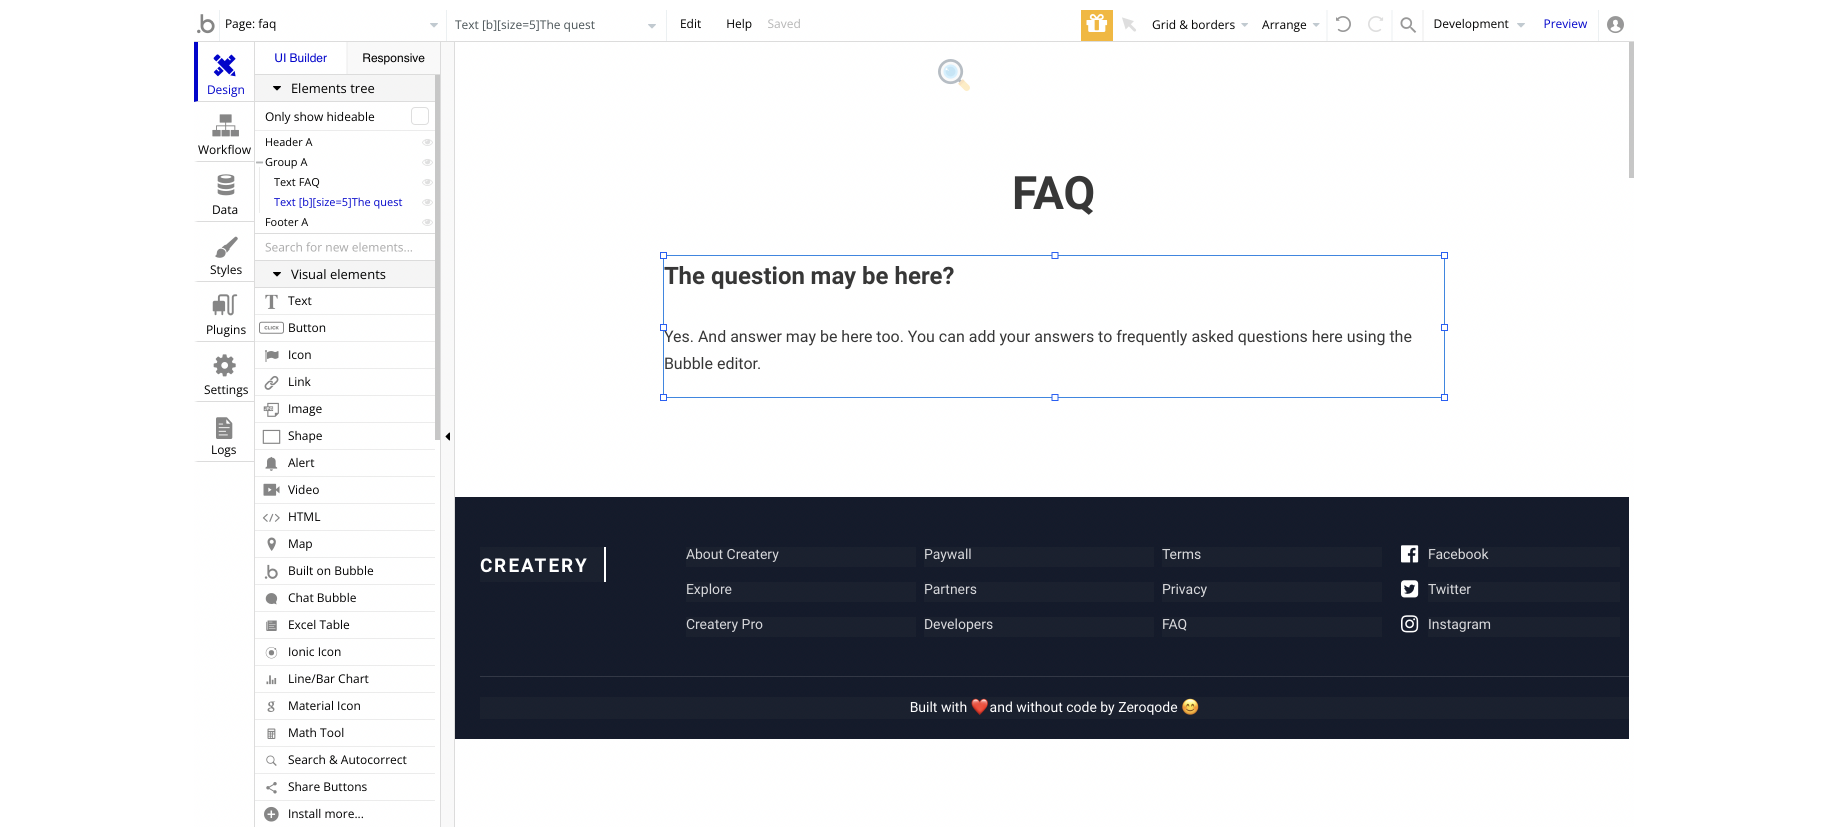Open the search magnifier in top toolbar
The width and height of the screenshot is (1830, 836).
tap(1407, 25)
